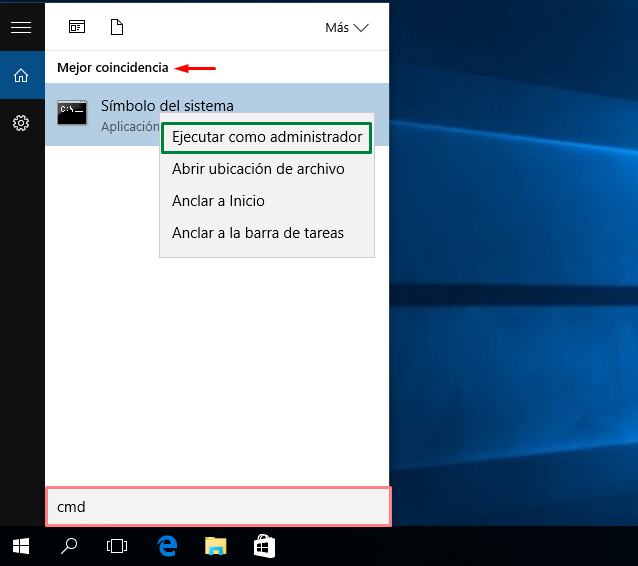Choose Ejecutar como administrador
Image resolution: width=638 pixels, height=566 pixels.
click(x=267, y=138)
